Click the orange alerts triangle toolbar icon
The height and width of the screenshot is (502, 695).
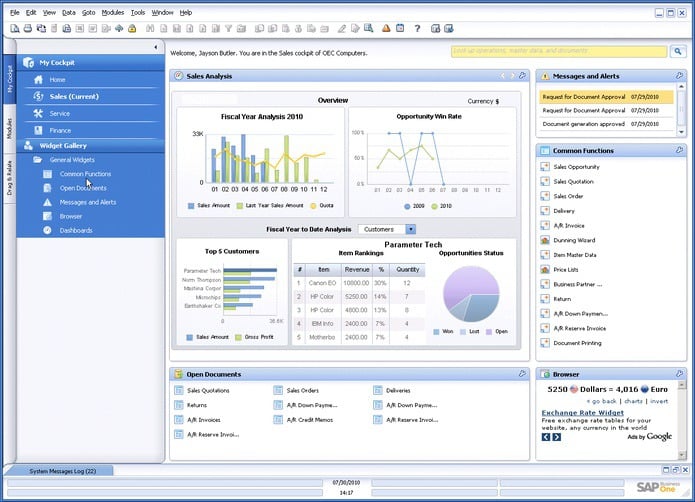(387, 28)
